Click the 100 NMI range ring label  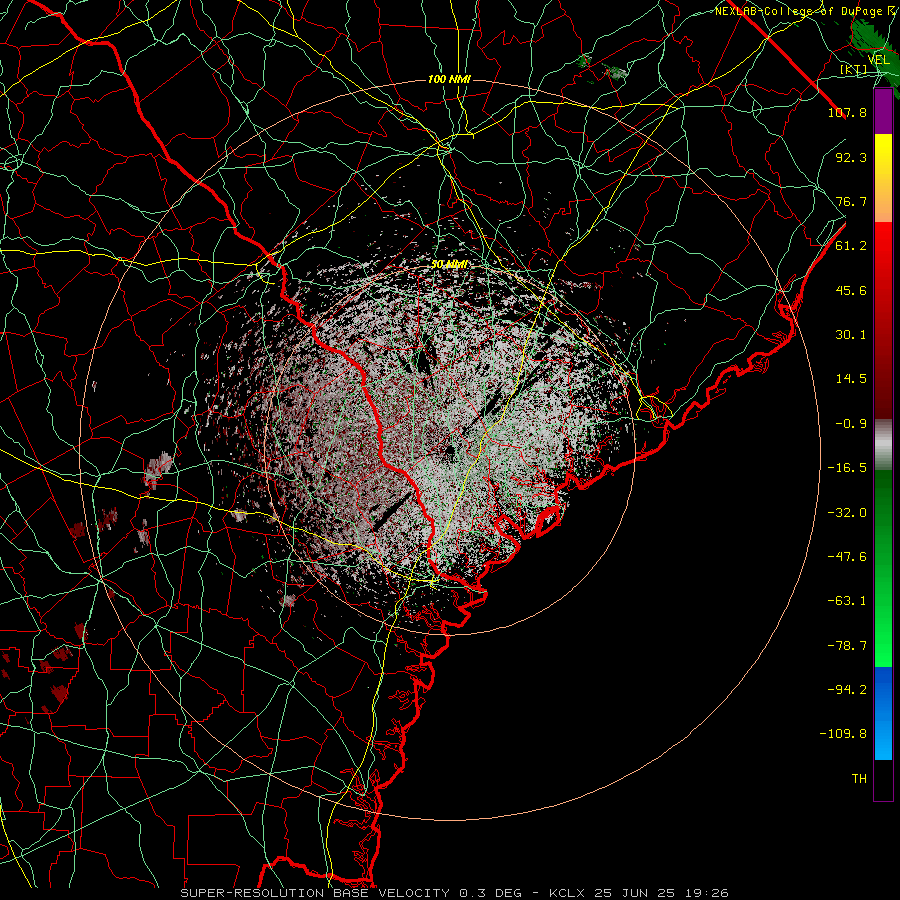click(x=449, y=79)
